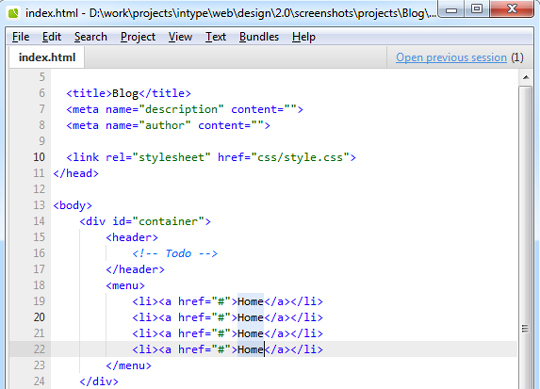Screen dimensions: 540x389
Task: Click Home on line 20
Action: coord(250,317)
